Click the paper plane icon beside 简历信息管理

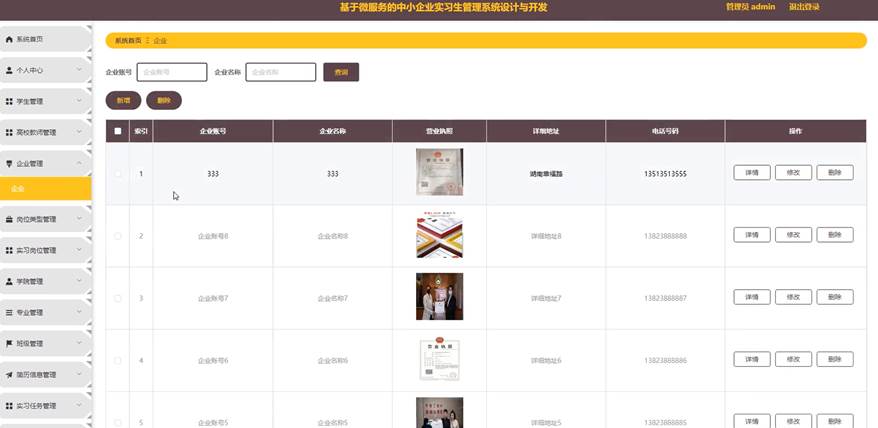(x=9, y=375)
